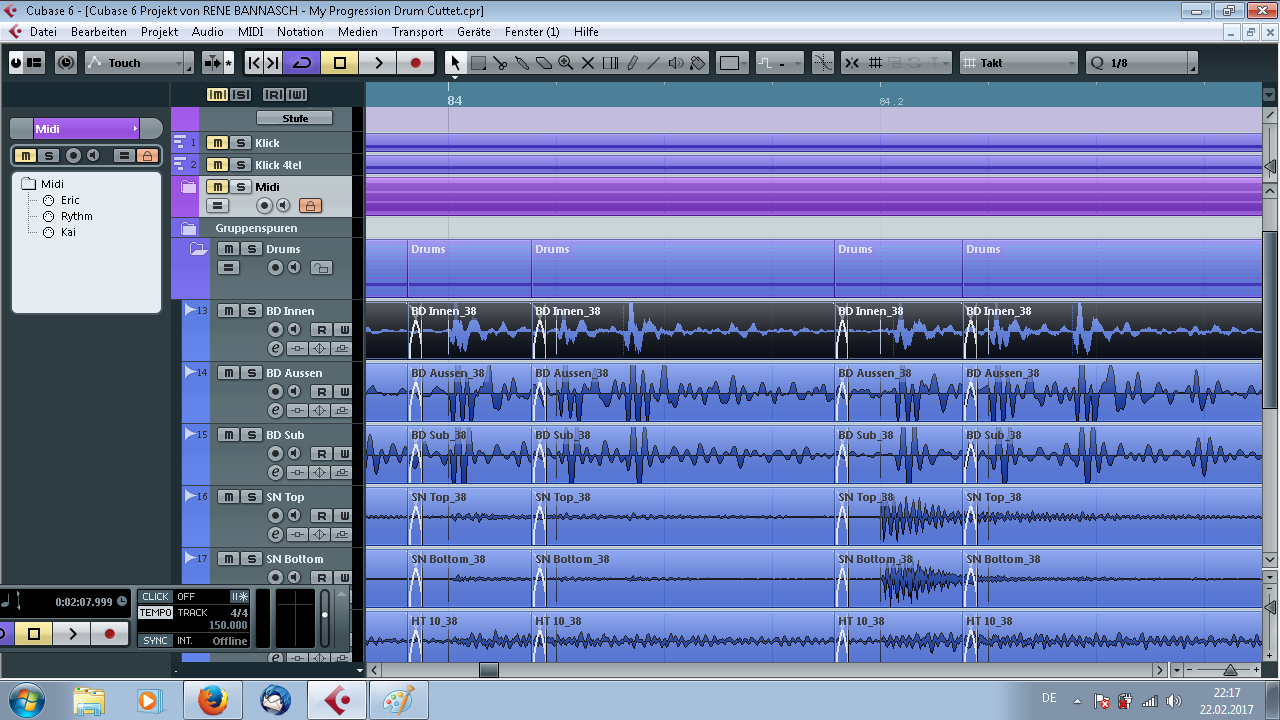Toggle Snap on/off in toolbar
1280x720 pixels.
click(851, 63)
